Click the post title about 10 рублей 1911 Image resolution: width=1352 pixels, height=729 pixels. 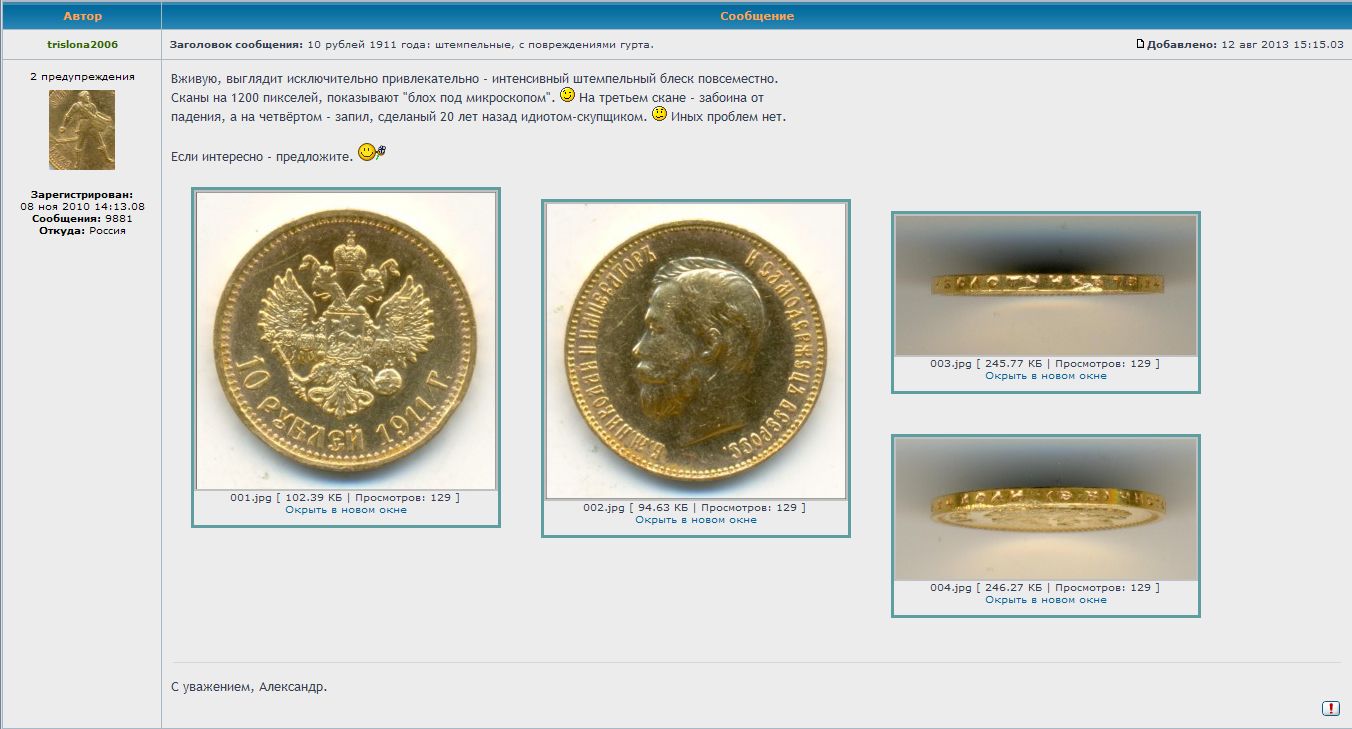coord(480,44)
